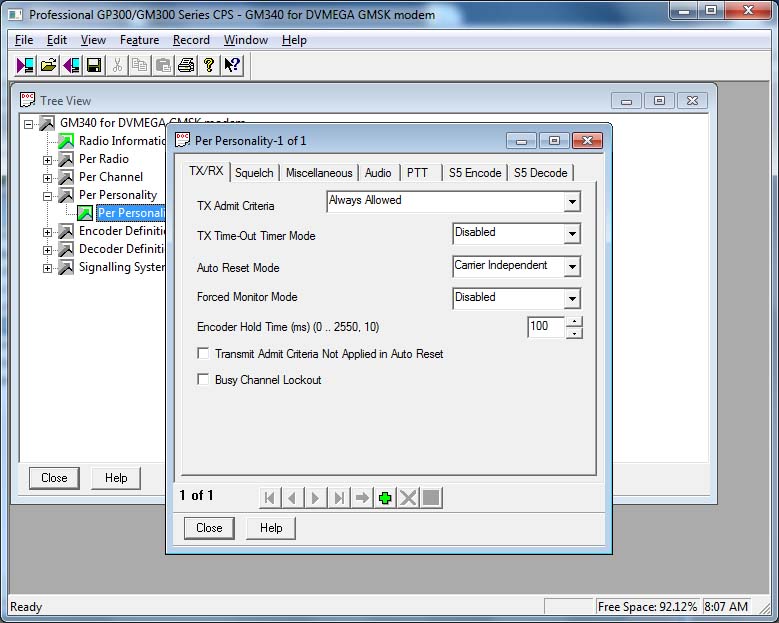Toggle the Busy Channel Lockout checkbox
This screenshot has width=779, height=623.
(x=203, y=380)
